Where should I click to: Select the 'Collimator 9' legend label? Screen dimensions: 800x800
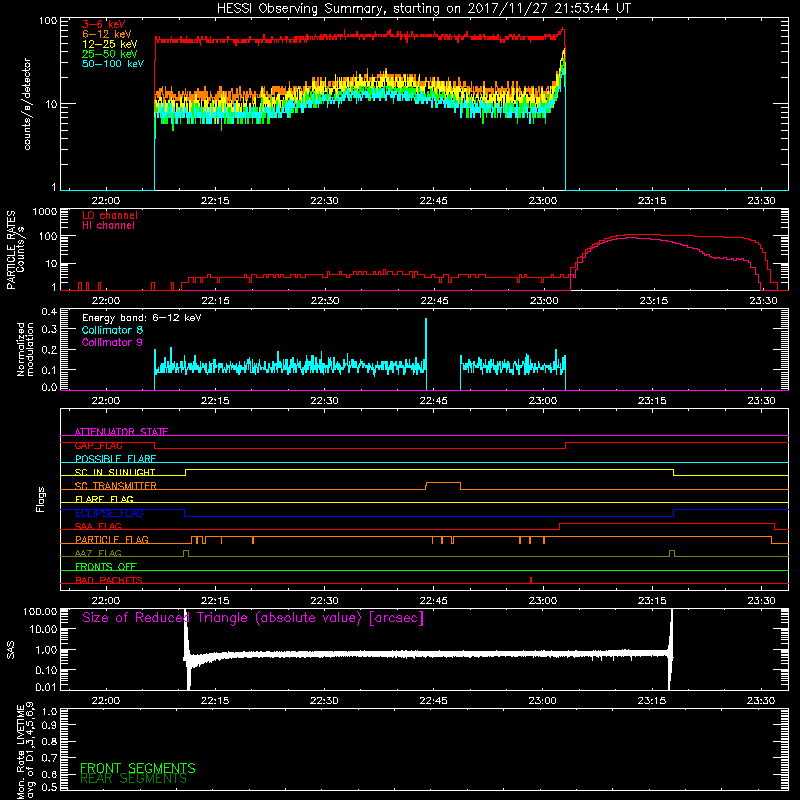point(112,342)
